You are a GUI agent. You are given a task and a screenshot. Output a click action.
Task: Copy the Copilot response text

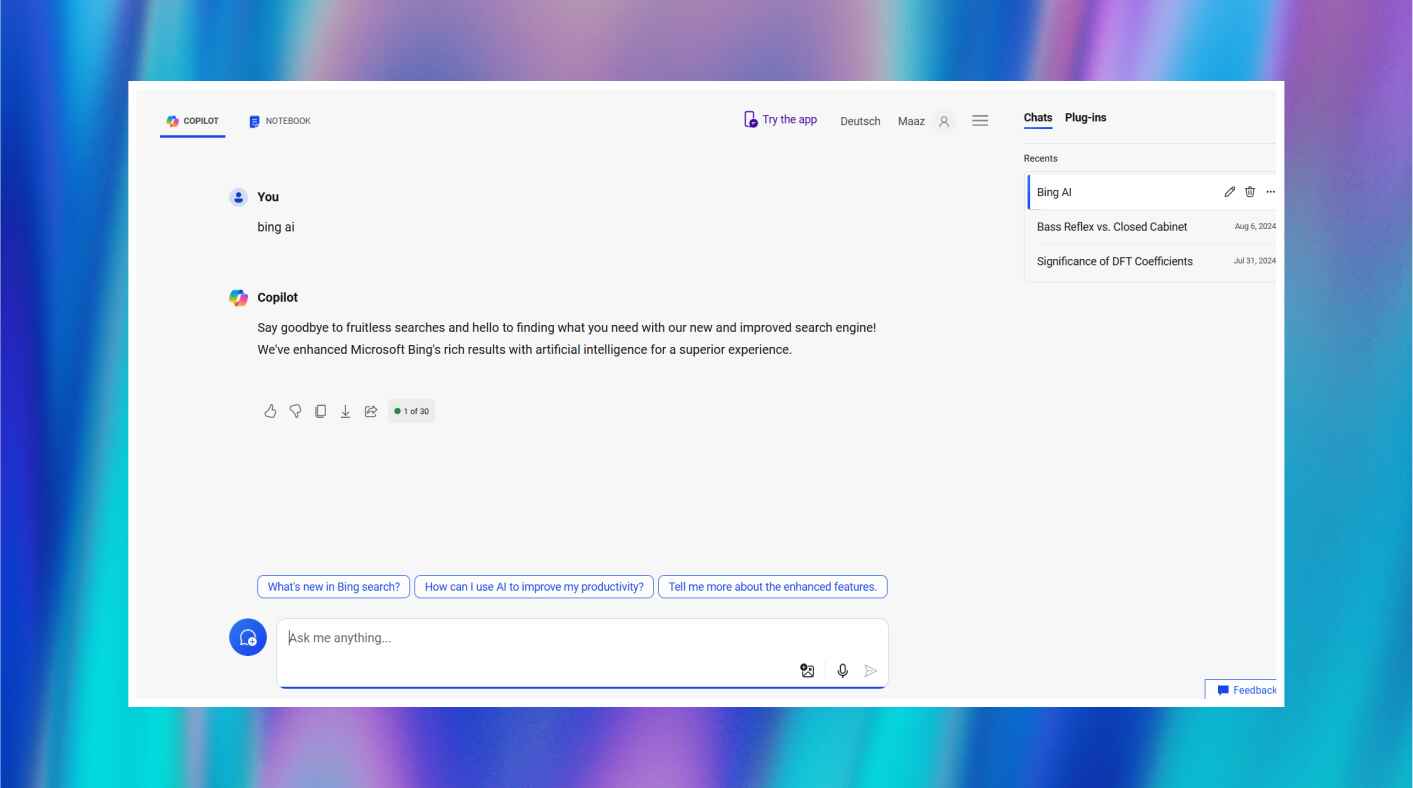(320, 411)
